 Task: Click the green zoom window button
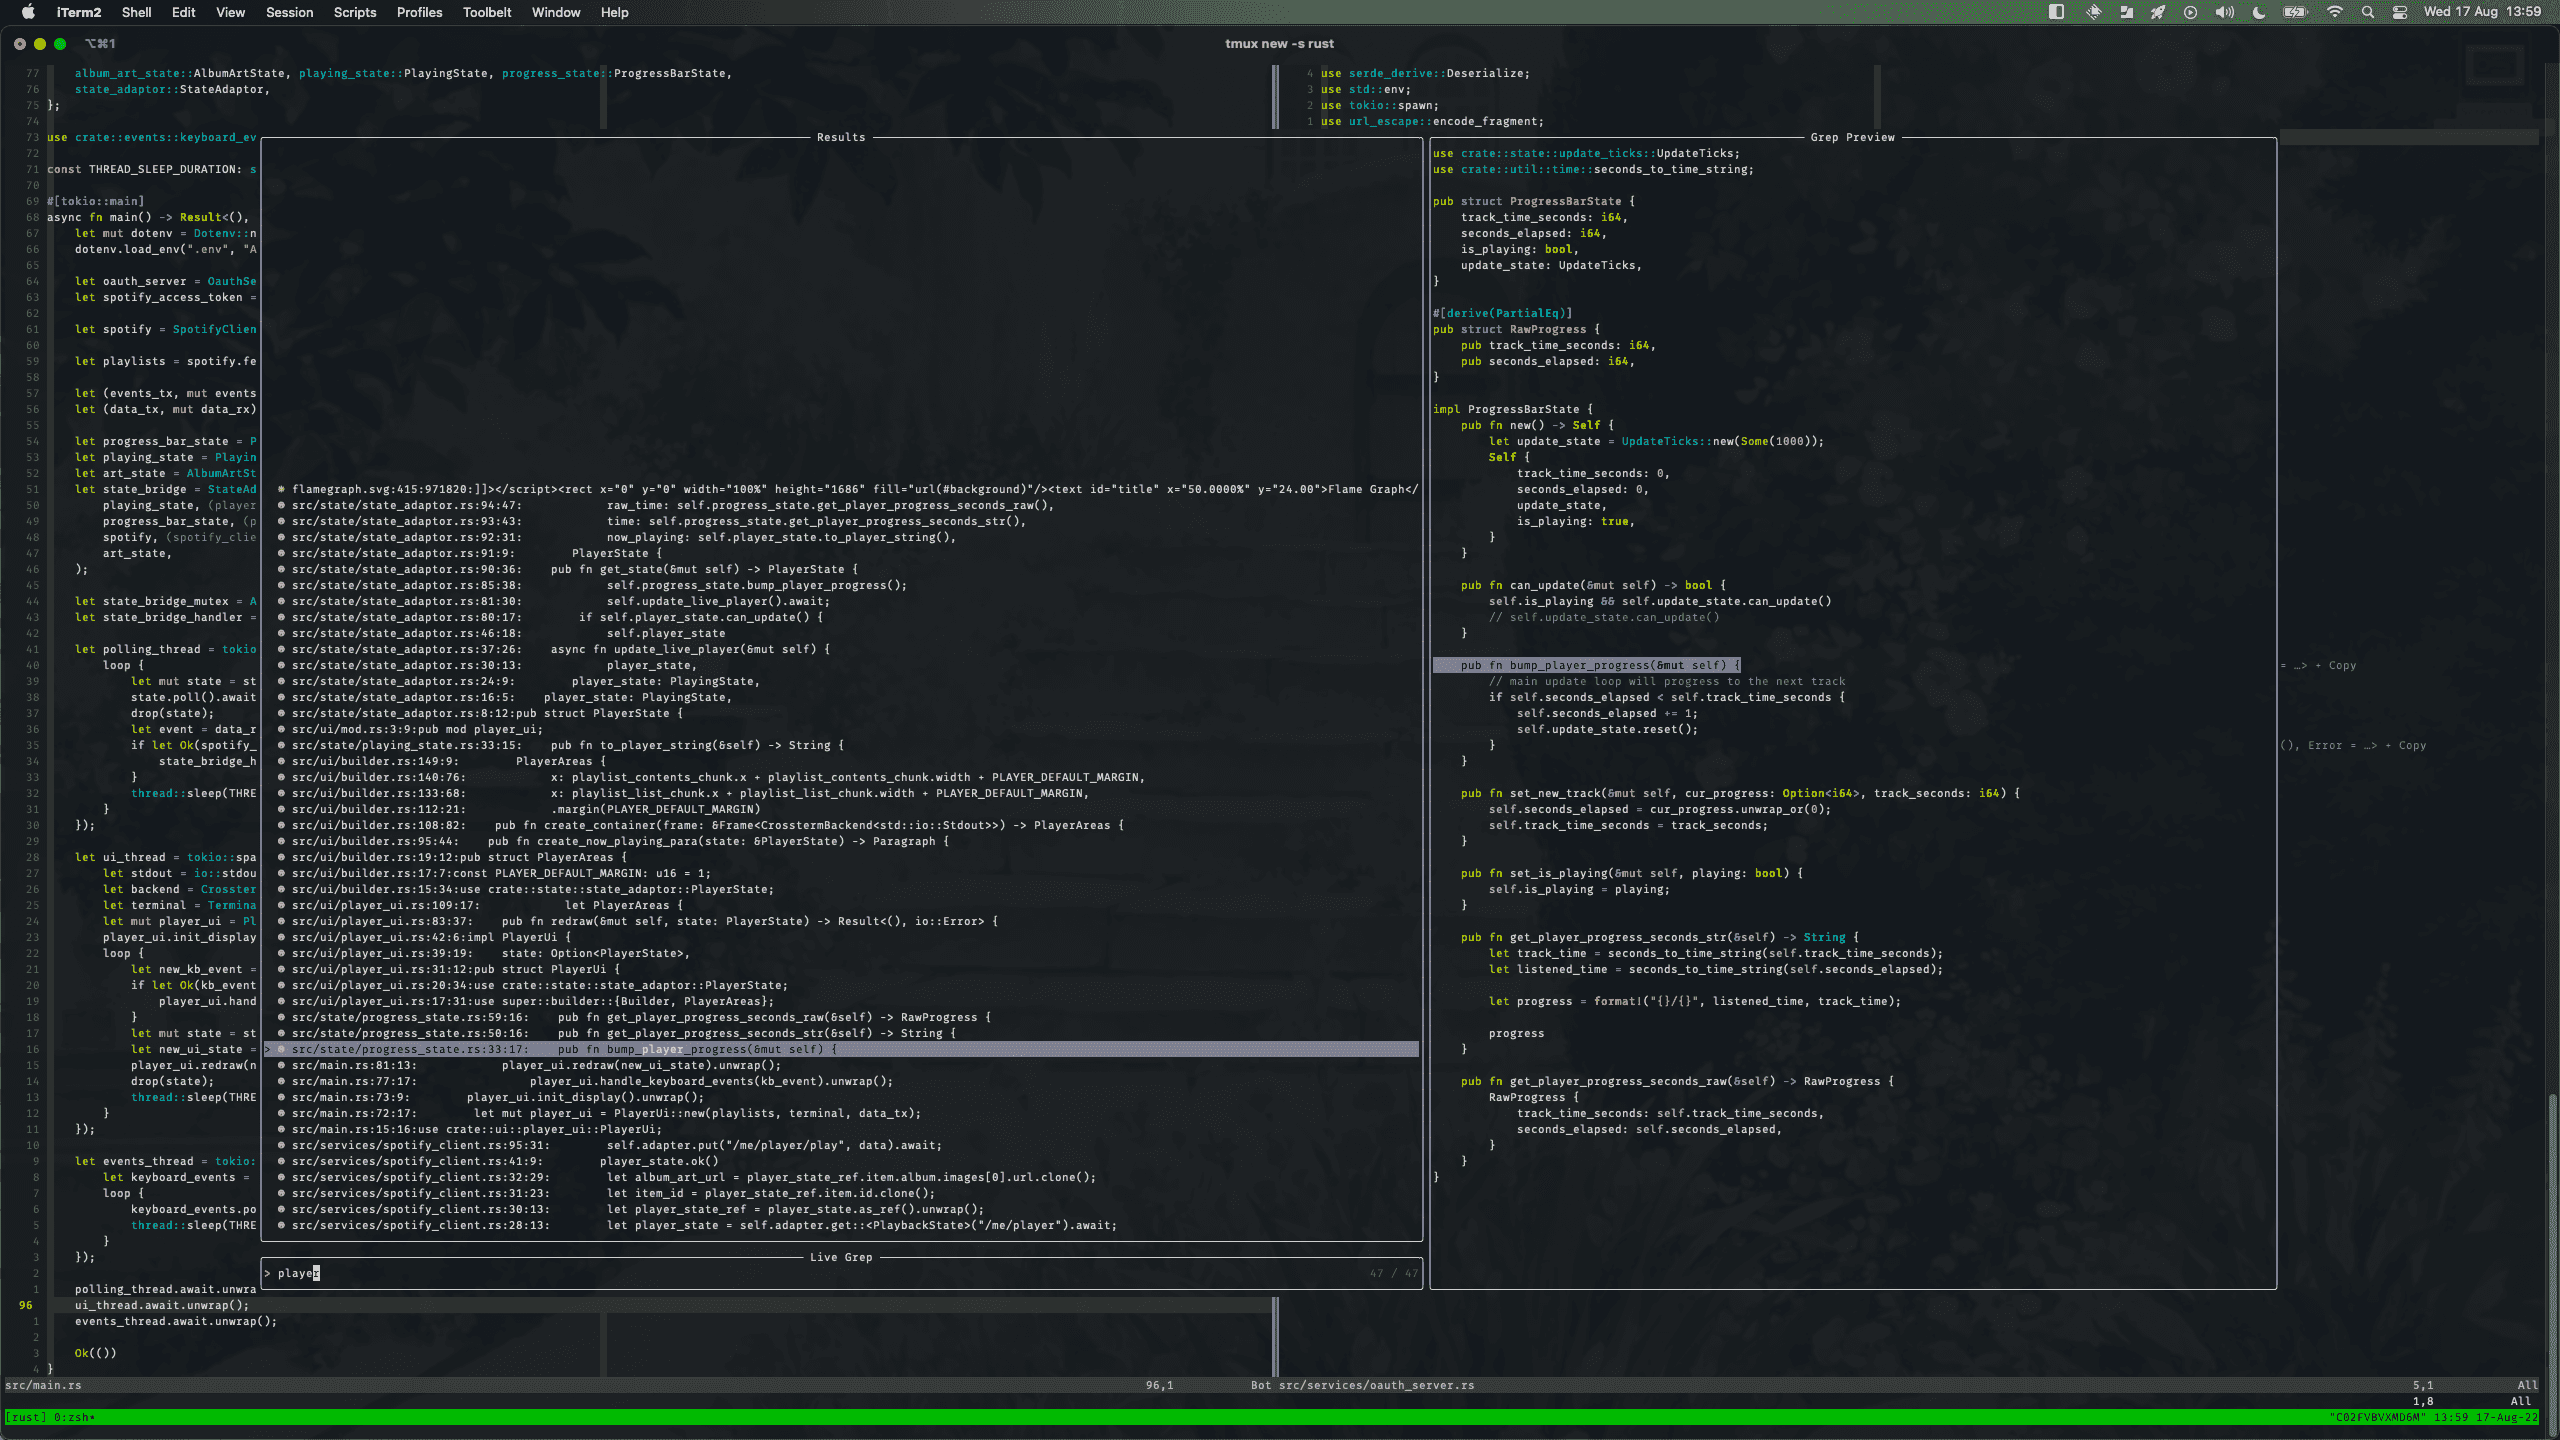(60, 44)
